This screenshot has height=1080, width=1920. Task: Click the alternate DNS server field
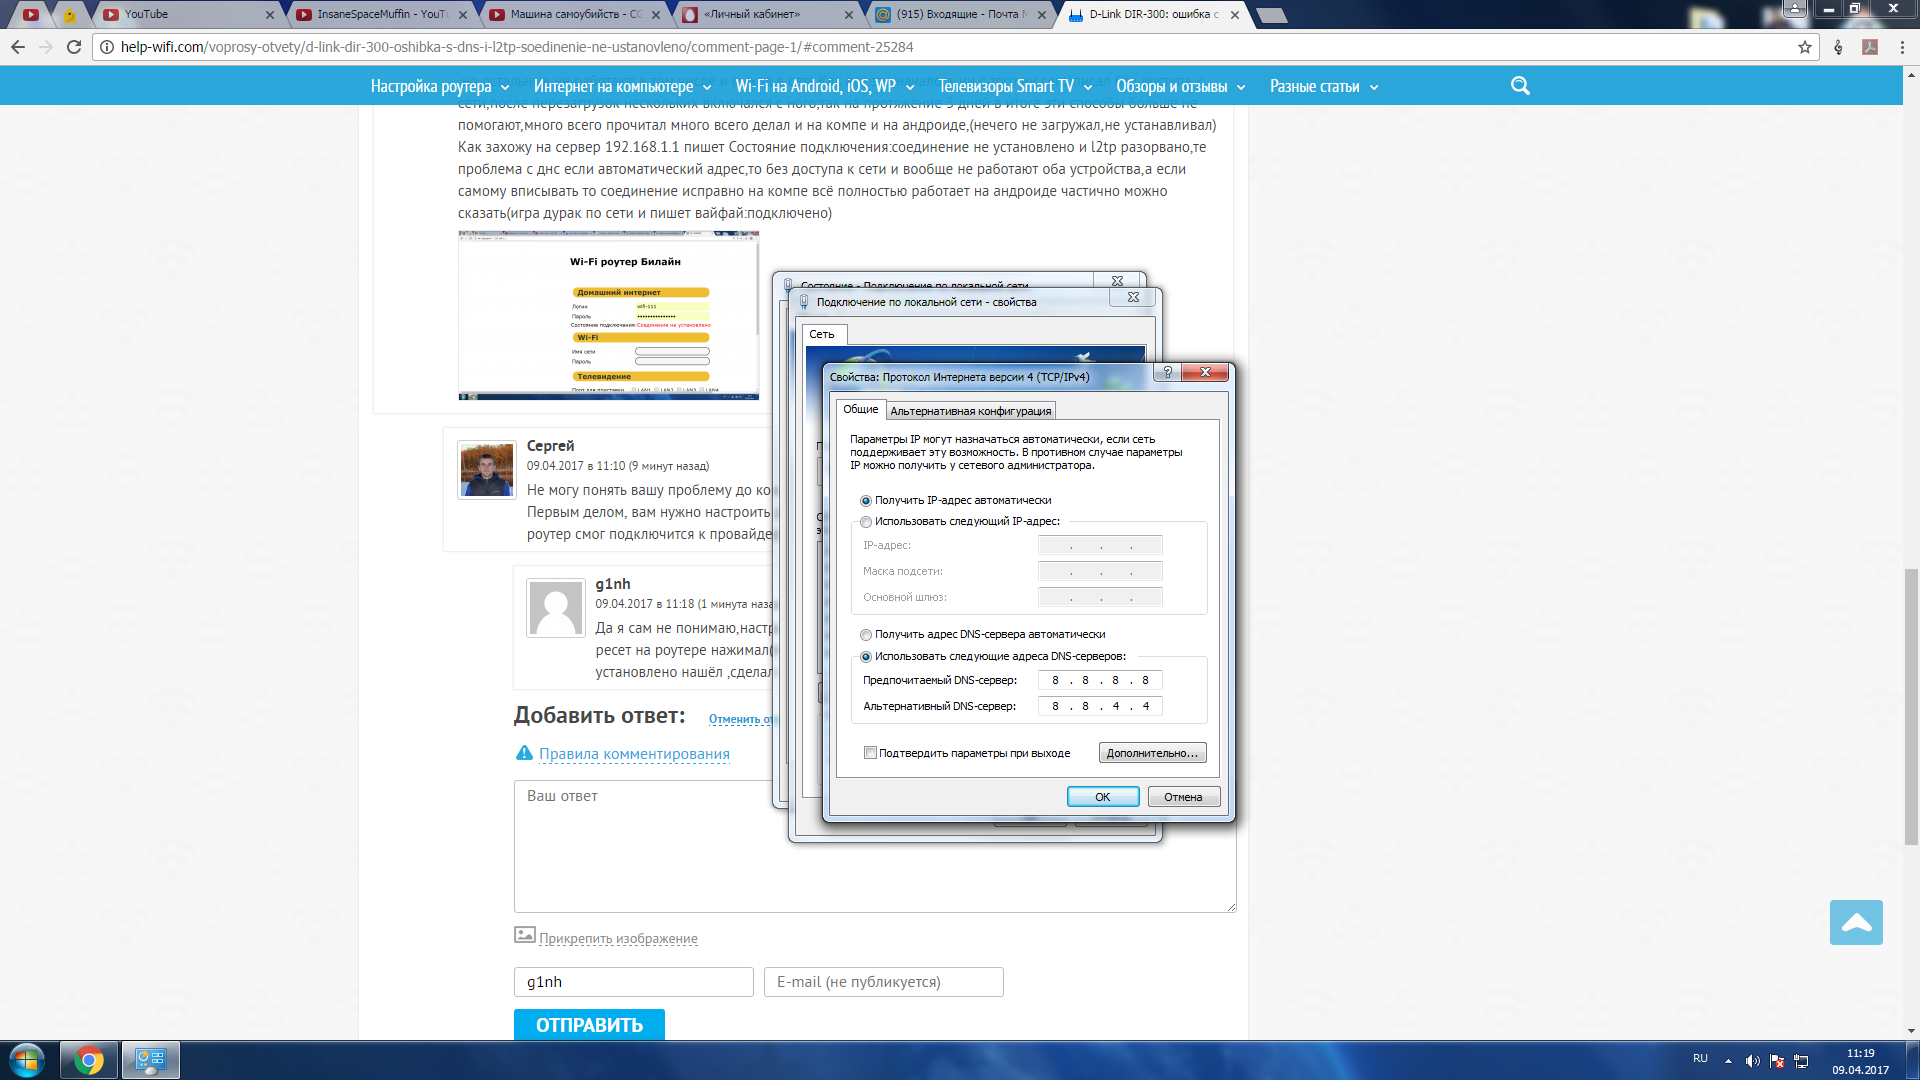coord(1100,706)
